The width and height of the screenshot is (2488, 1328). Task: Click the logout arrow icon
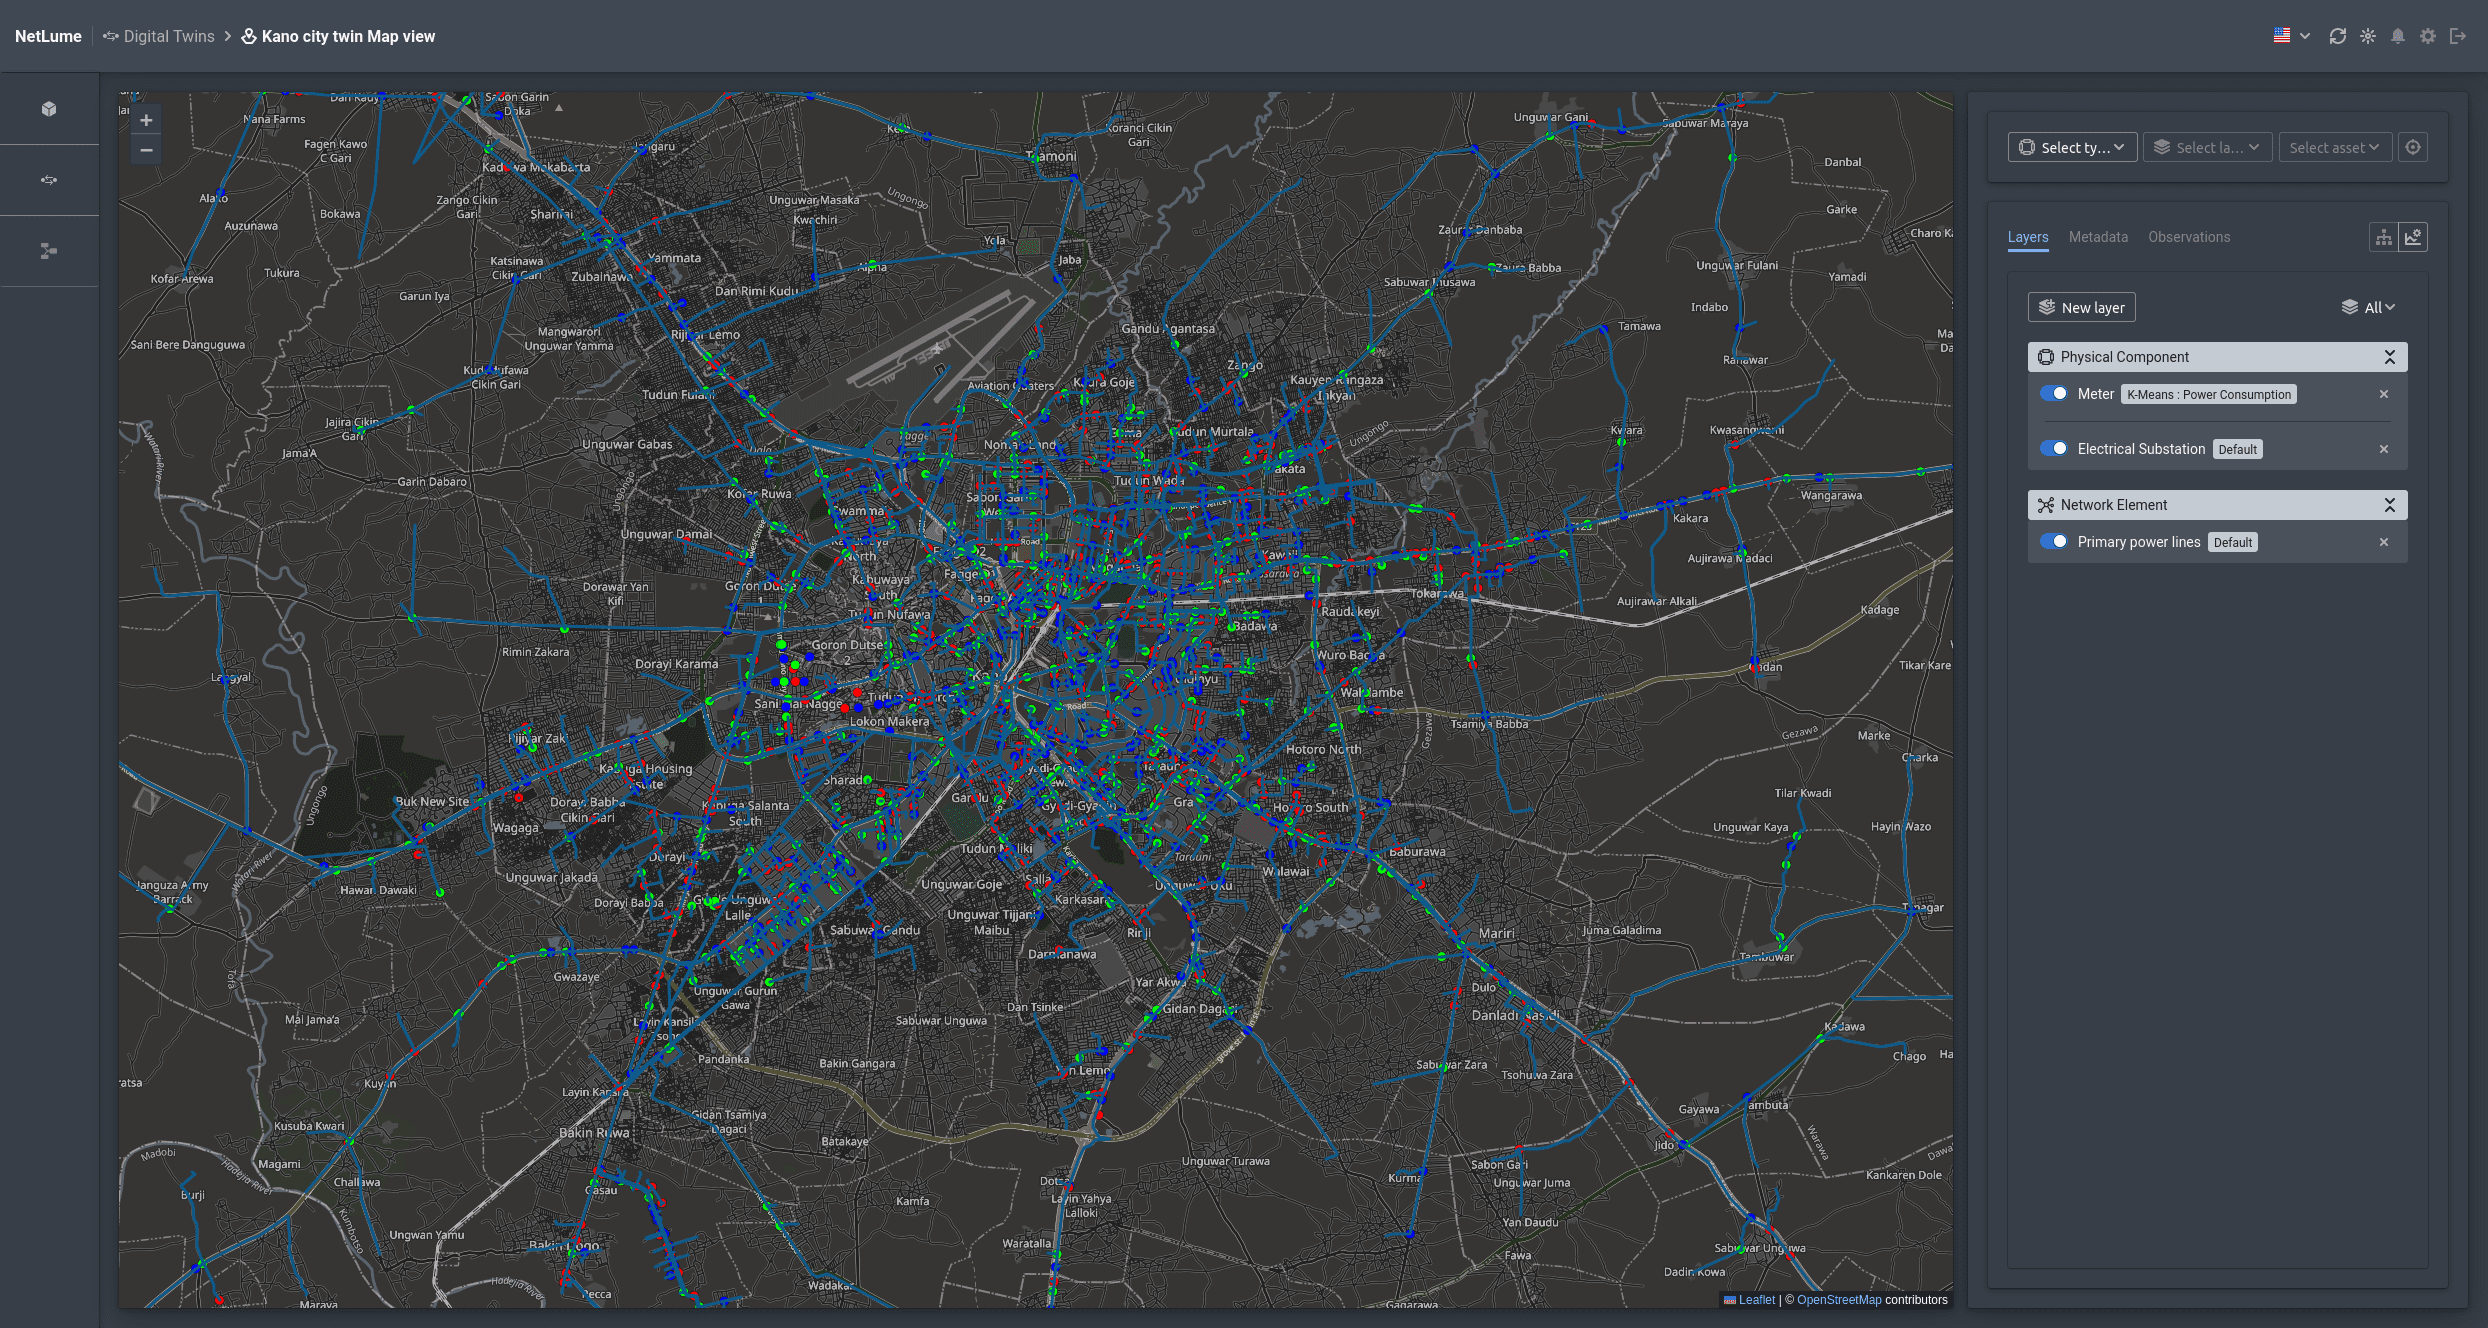click(2458, 36)
